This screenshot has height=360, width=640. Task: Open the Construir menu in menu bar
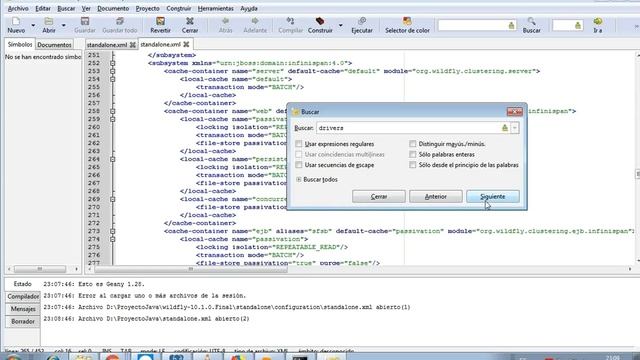click(x=179, y=8)
